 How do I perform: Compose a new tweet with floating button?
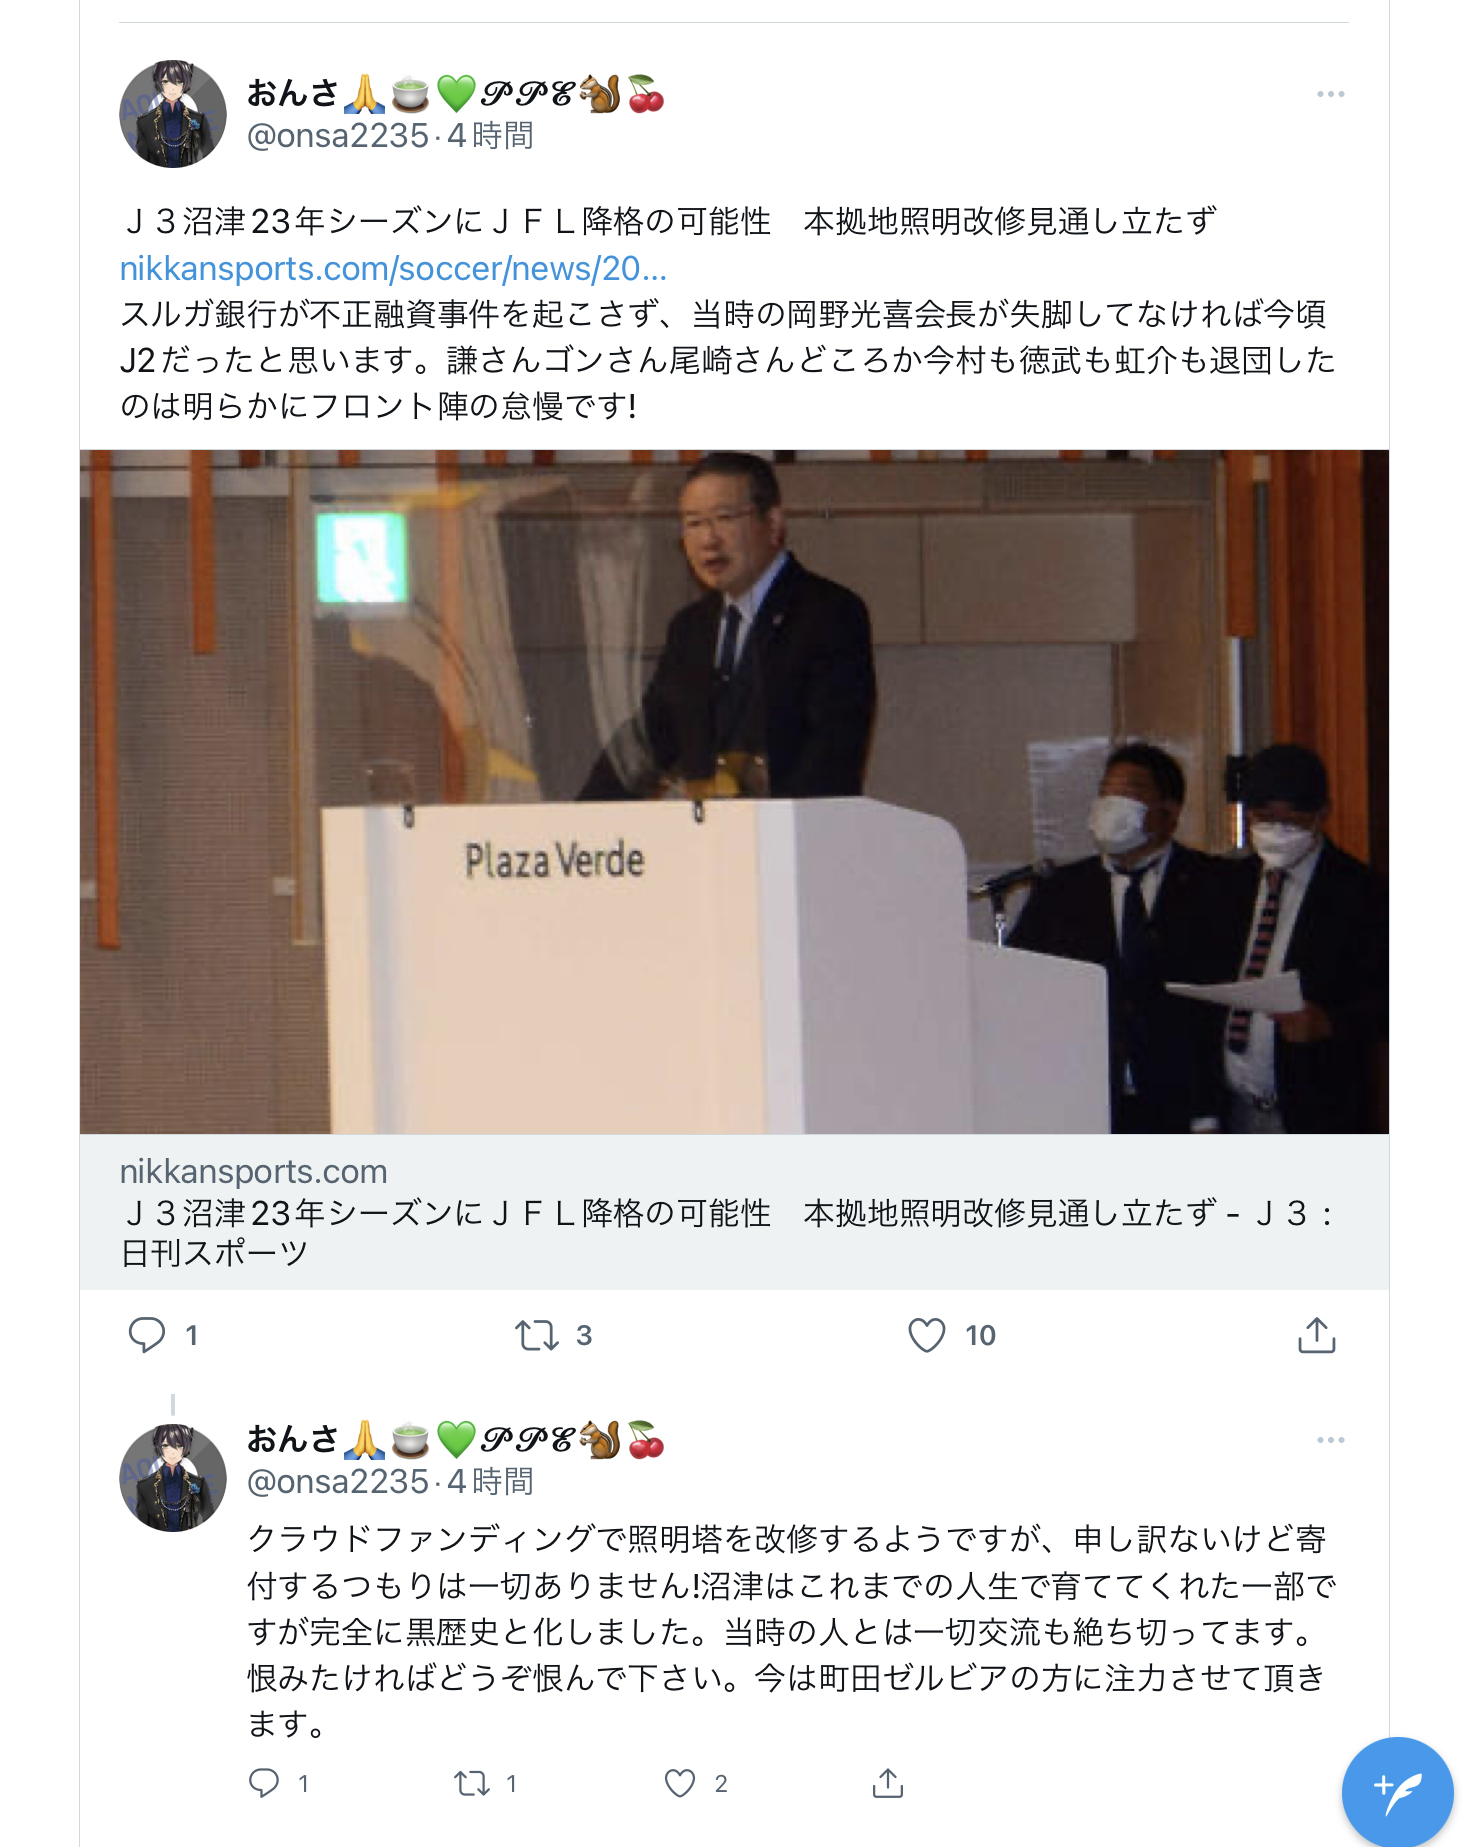[x=1397, y=1791]
